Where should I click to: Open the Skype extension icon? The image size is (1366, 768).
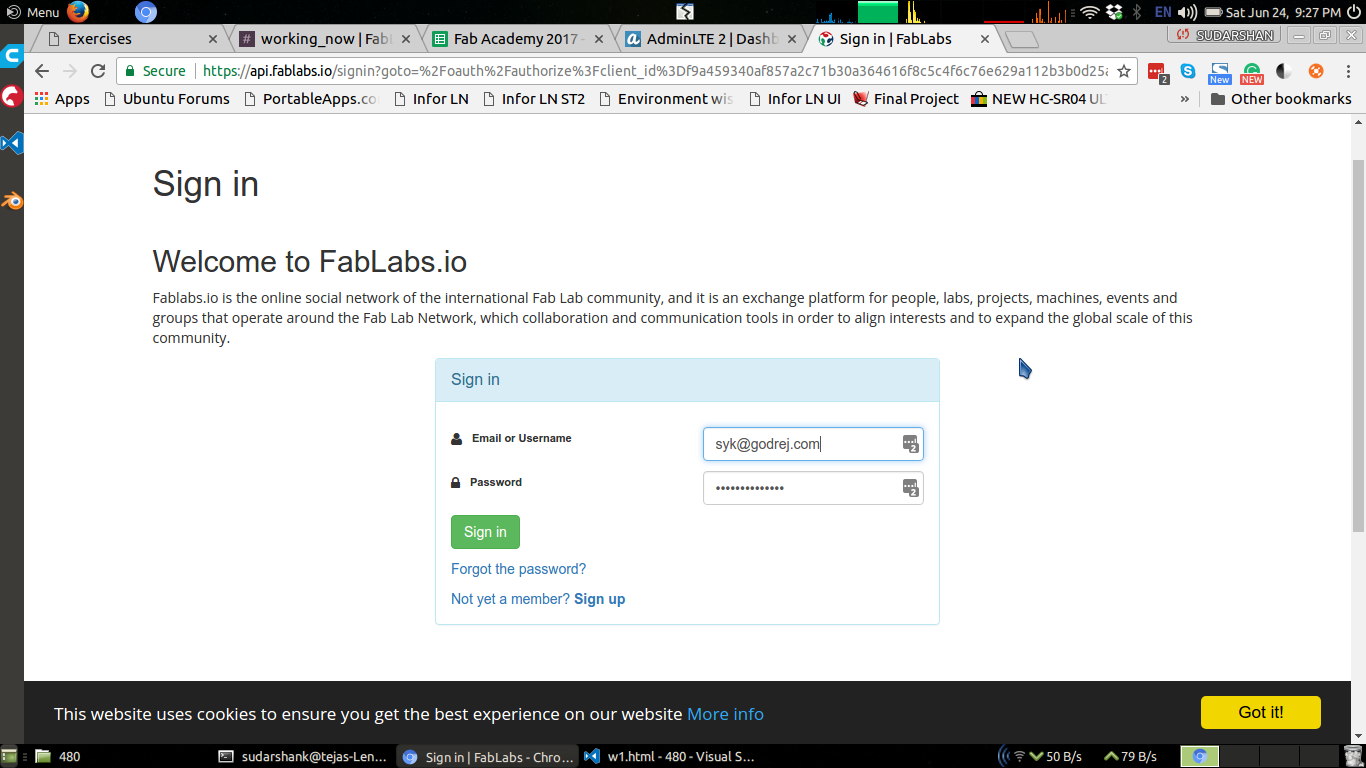[x=1188, y=71]
